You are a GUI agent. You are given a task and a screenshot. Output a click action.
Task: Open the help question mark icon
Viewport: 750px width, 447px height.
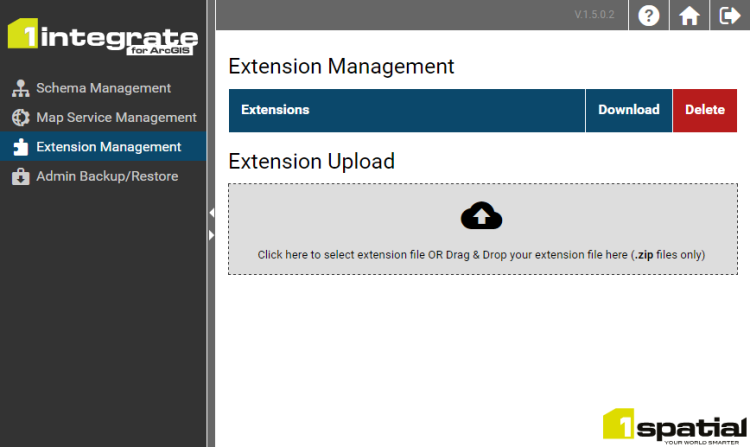[648, 16]
